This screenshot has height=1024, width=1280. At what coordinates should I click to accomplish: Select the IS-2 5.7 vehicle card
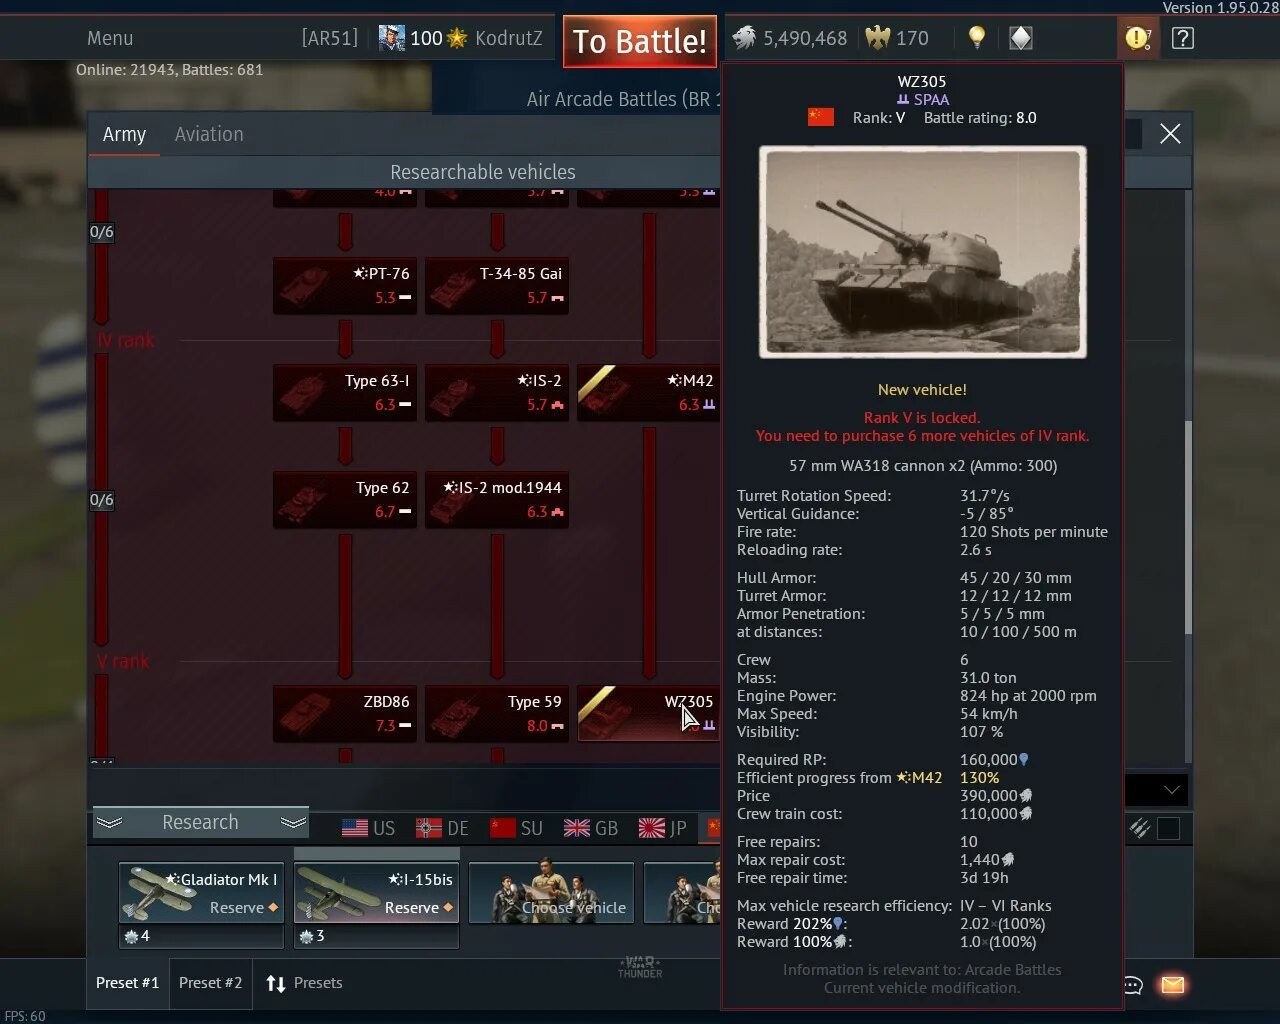(497, 392)
